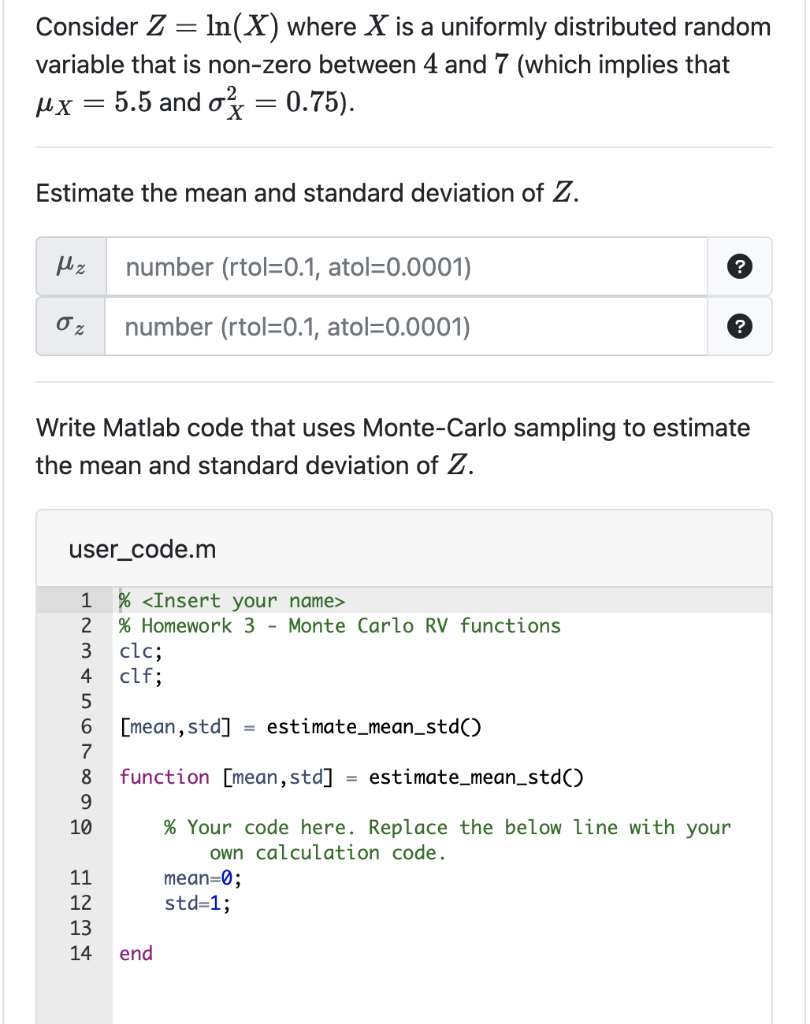Place cursor on the mean=0; line
810x1024 pixels.
[202, 878]
